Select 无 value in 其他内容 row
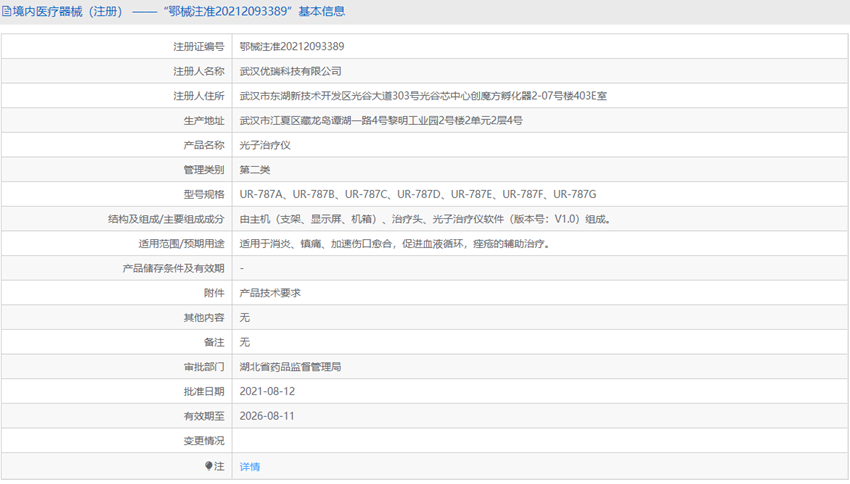 click(244, 318)
